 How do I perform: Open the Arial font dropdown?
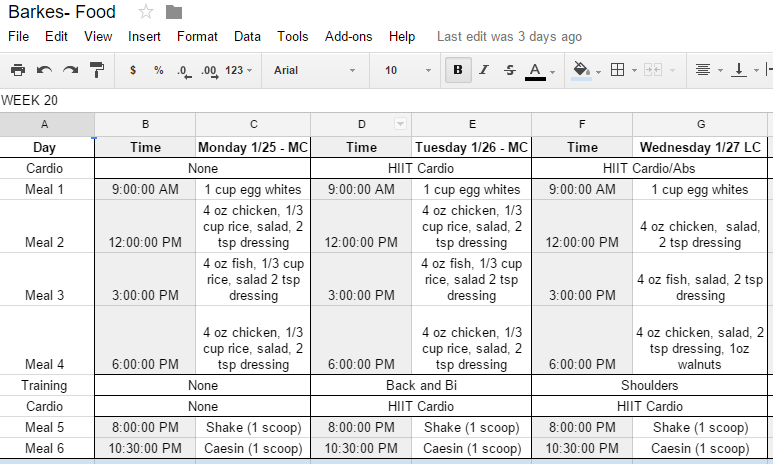coord(315,70)
